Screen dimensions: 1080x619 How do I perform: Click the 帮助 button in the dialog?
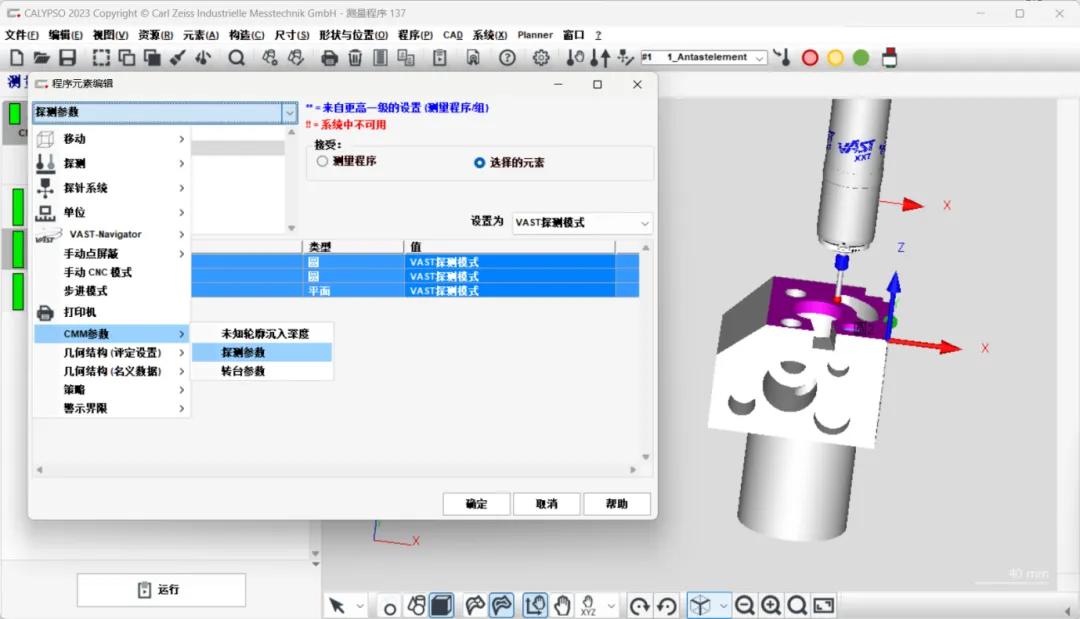[617, 504]
